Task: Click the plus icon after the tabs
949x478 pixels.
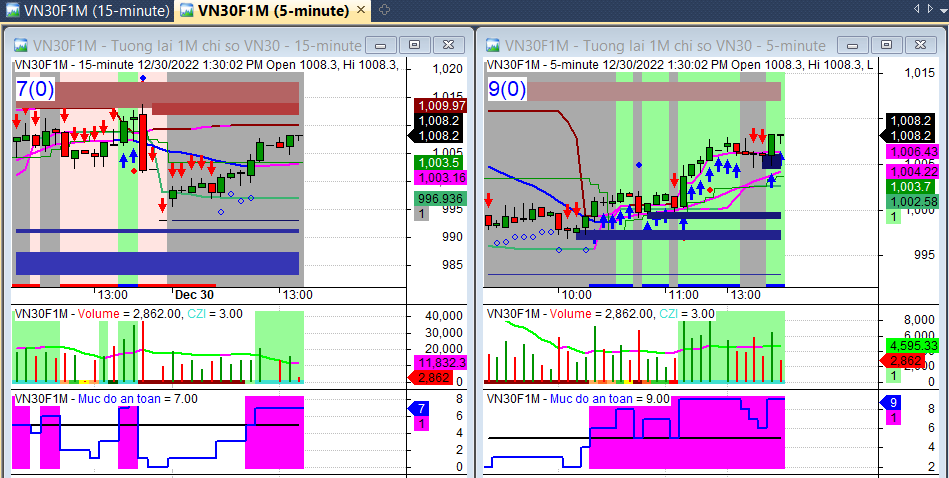Action: click(x=384, y=10)
